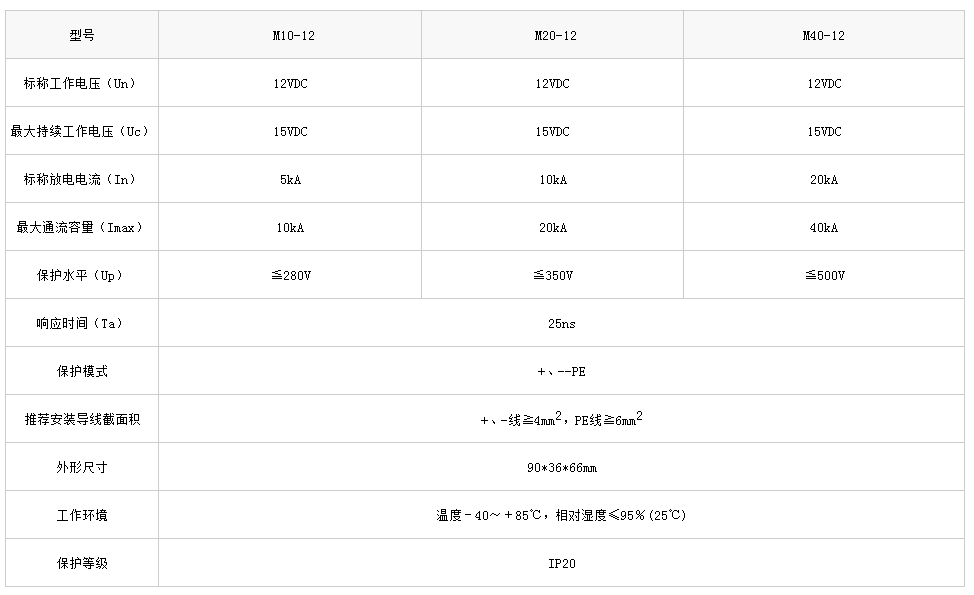The height and width of the screenshot is (595, 974).
Task: Click the 40kA maximum capacity value
Action: pyautogui.click(x=824, y=228)
